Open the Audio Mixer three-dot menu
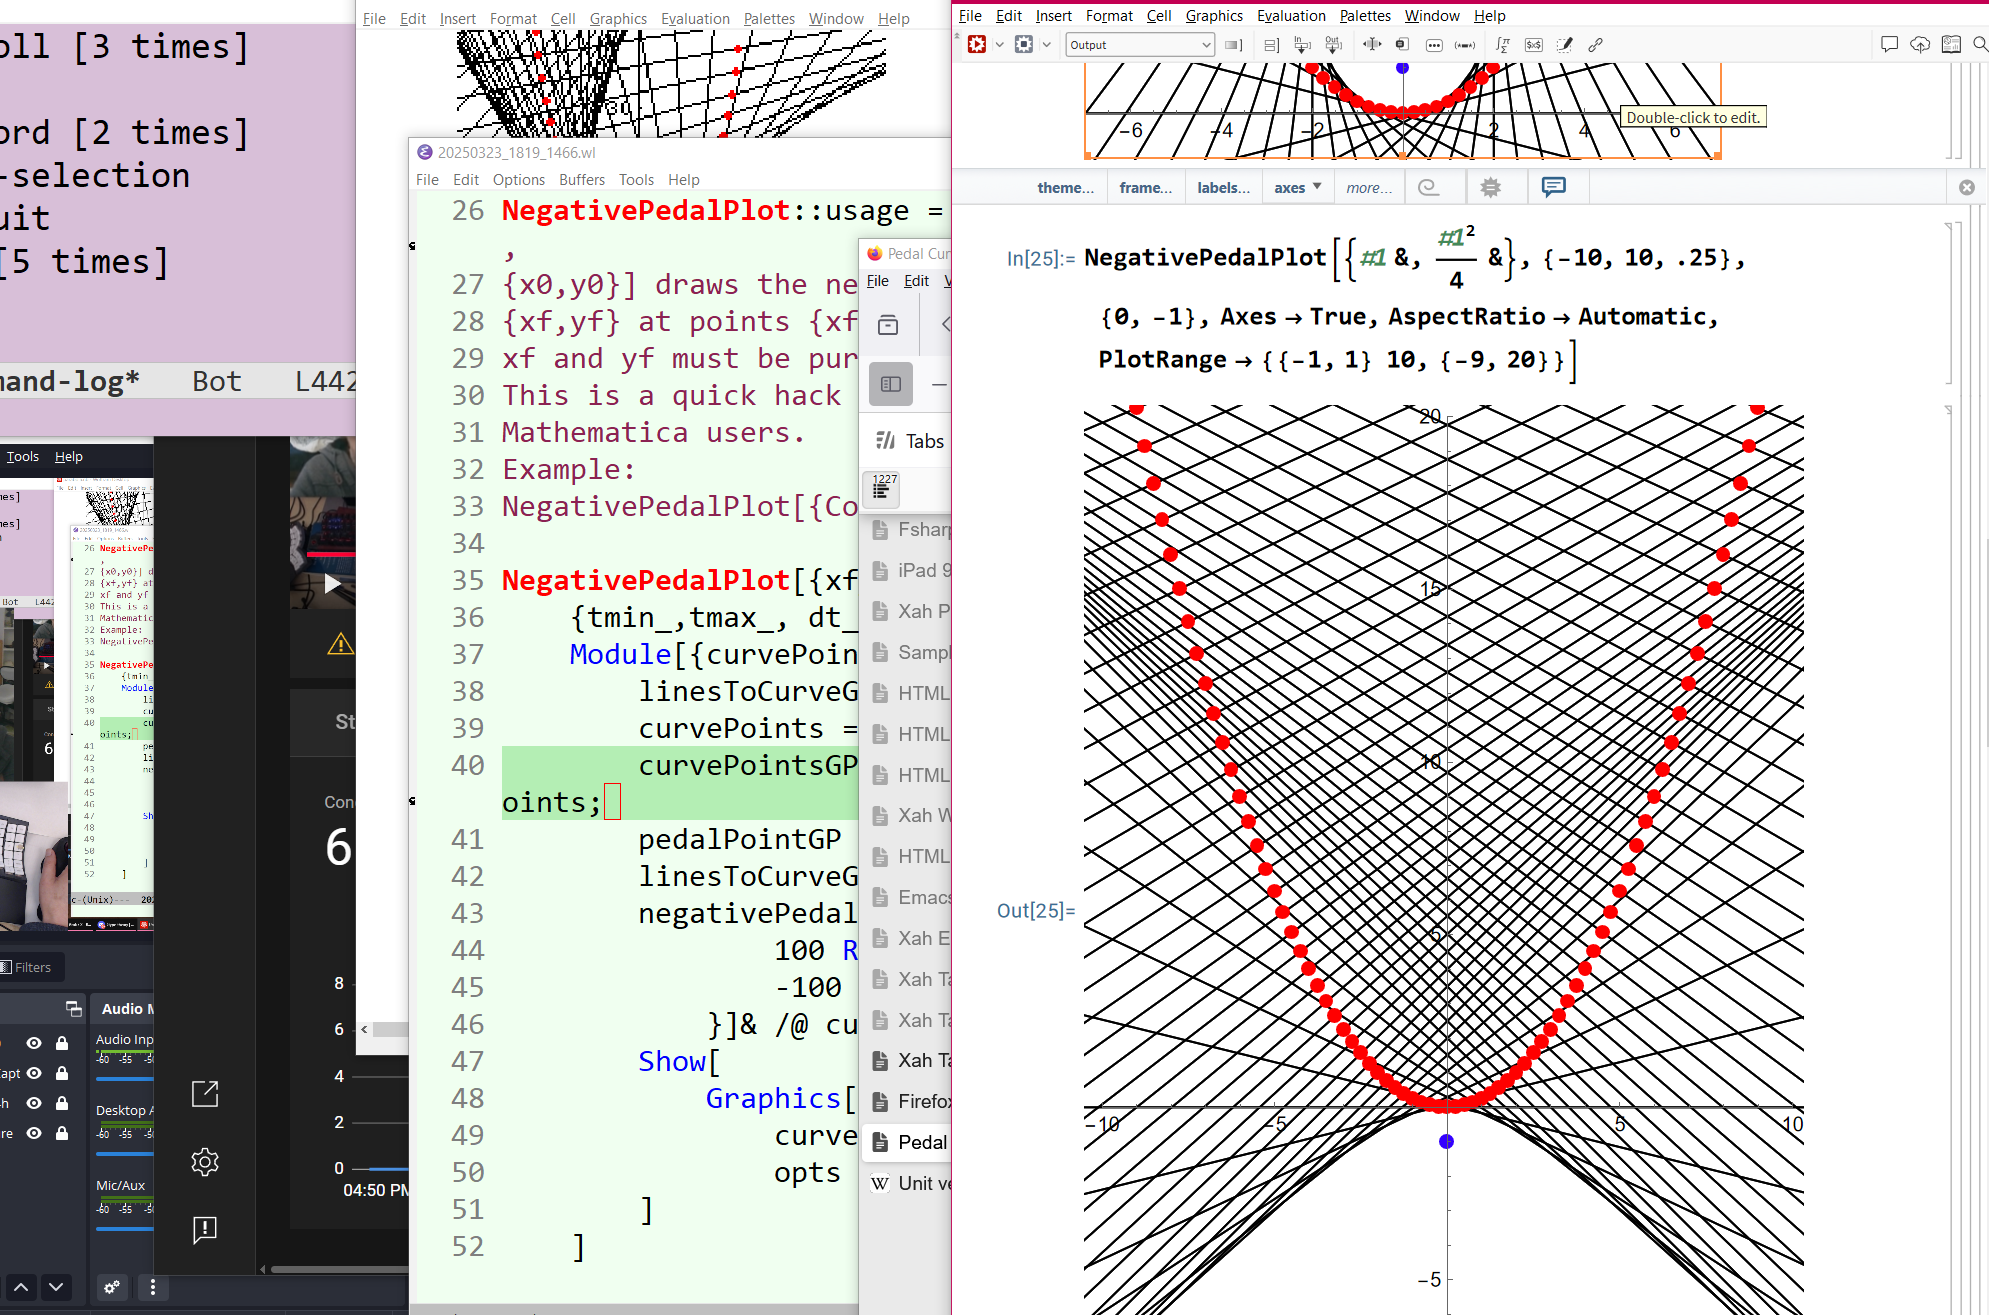The height and width of the screenshot is (1315, 1989). (152, 1287)
